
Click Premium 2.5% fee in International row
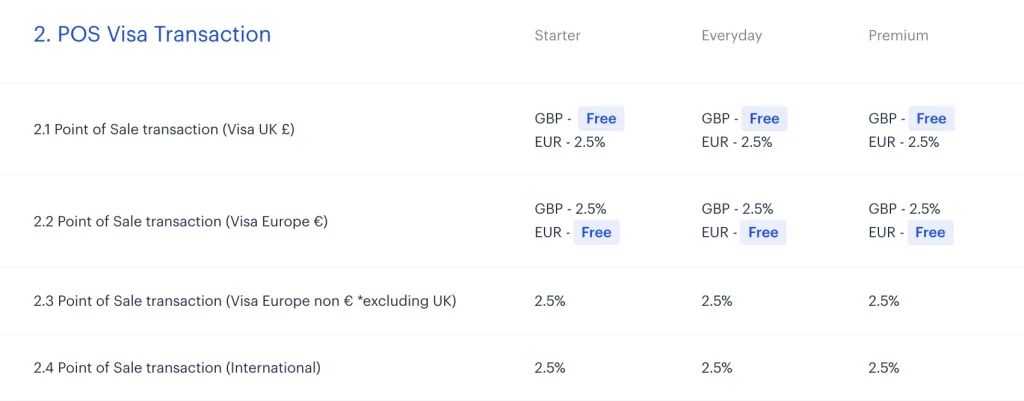(884, 367)
